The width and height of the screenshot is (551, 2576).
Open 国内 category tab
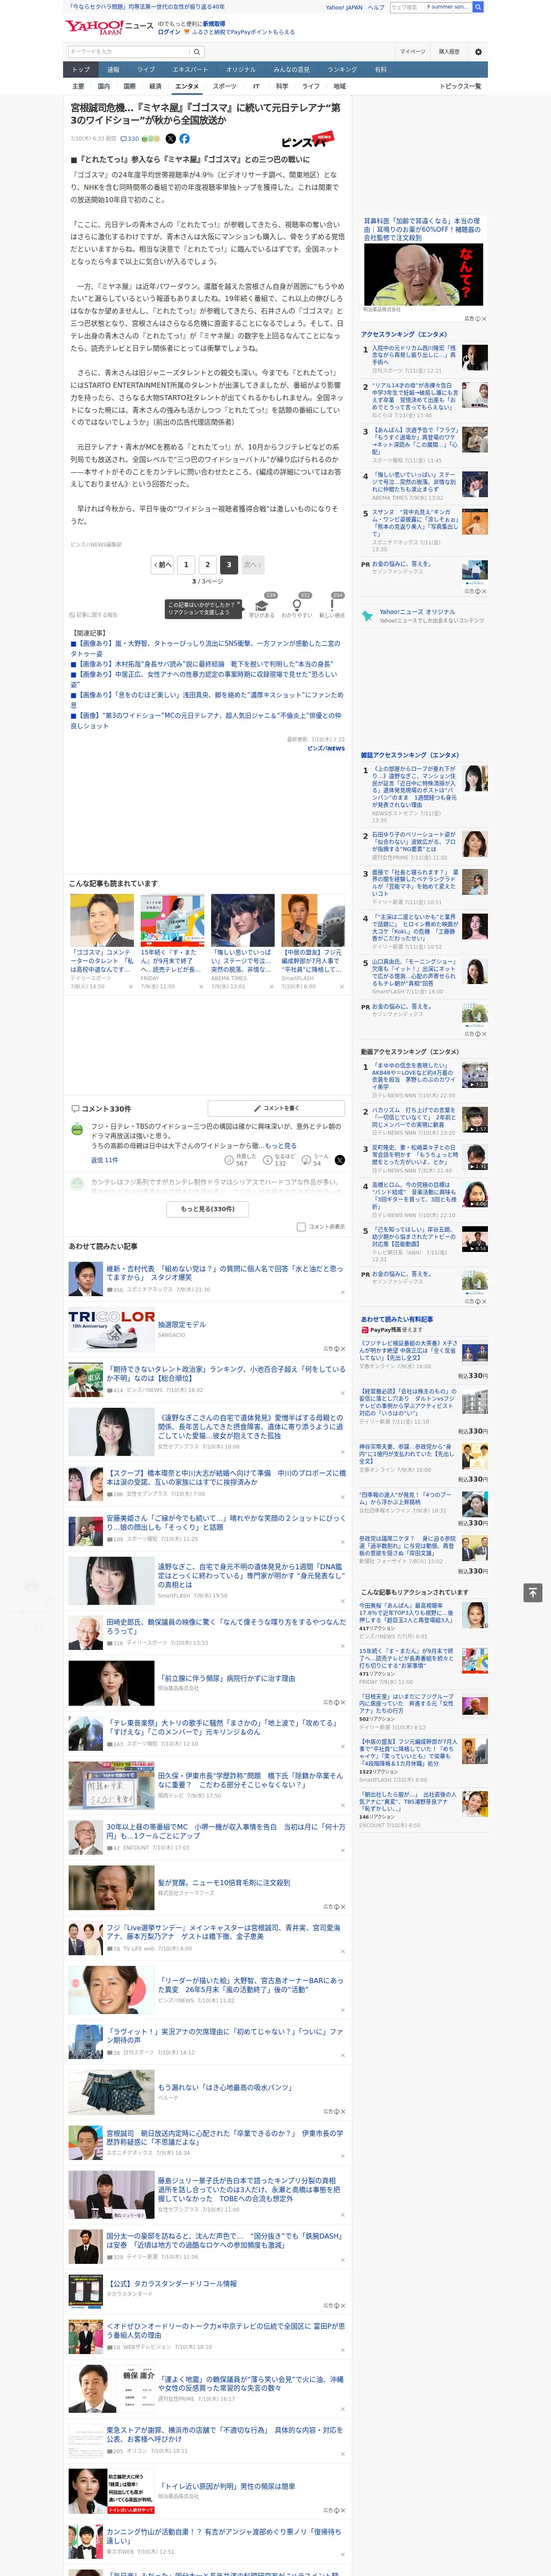coord(103,86)
